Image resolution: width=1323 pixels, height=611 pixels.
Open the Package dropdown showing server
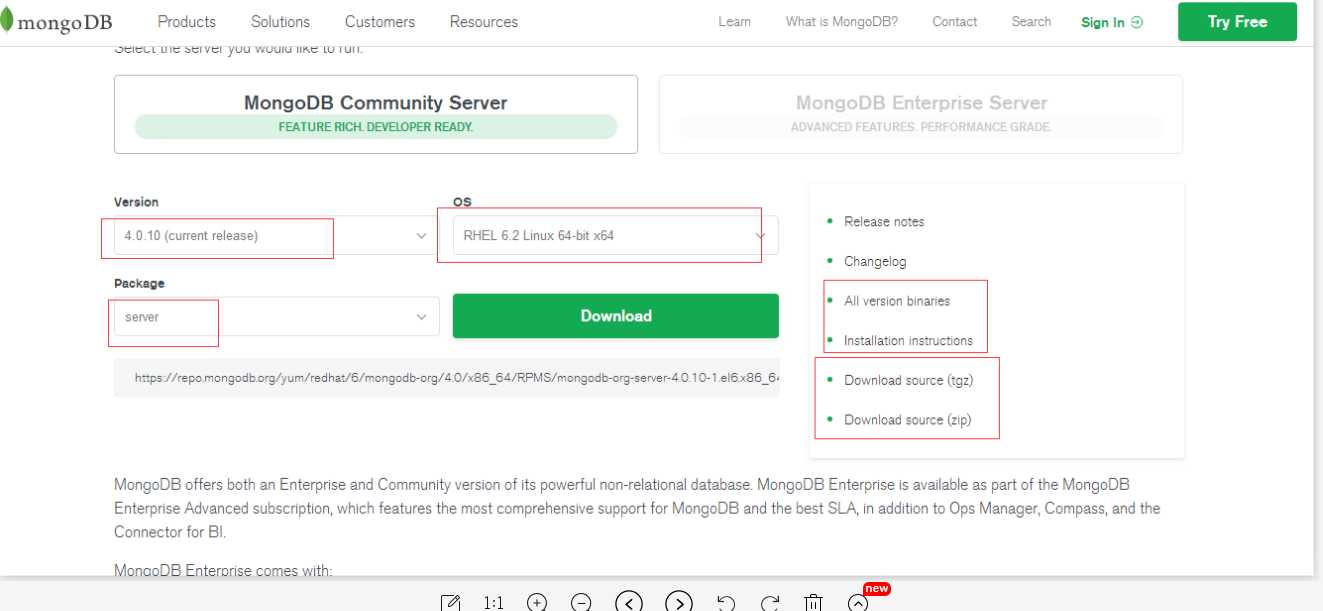click(276, 316)
